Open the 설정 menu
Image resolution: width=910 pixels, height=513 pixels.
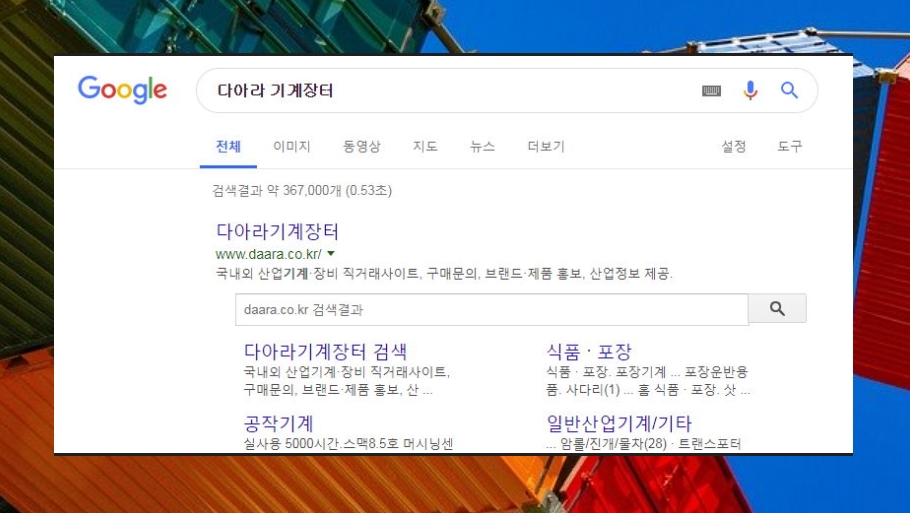(734, 146)
